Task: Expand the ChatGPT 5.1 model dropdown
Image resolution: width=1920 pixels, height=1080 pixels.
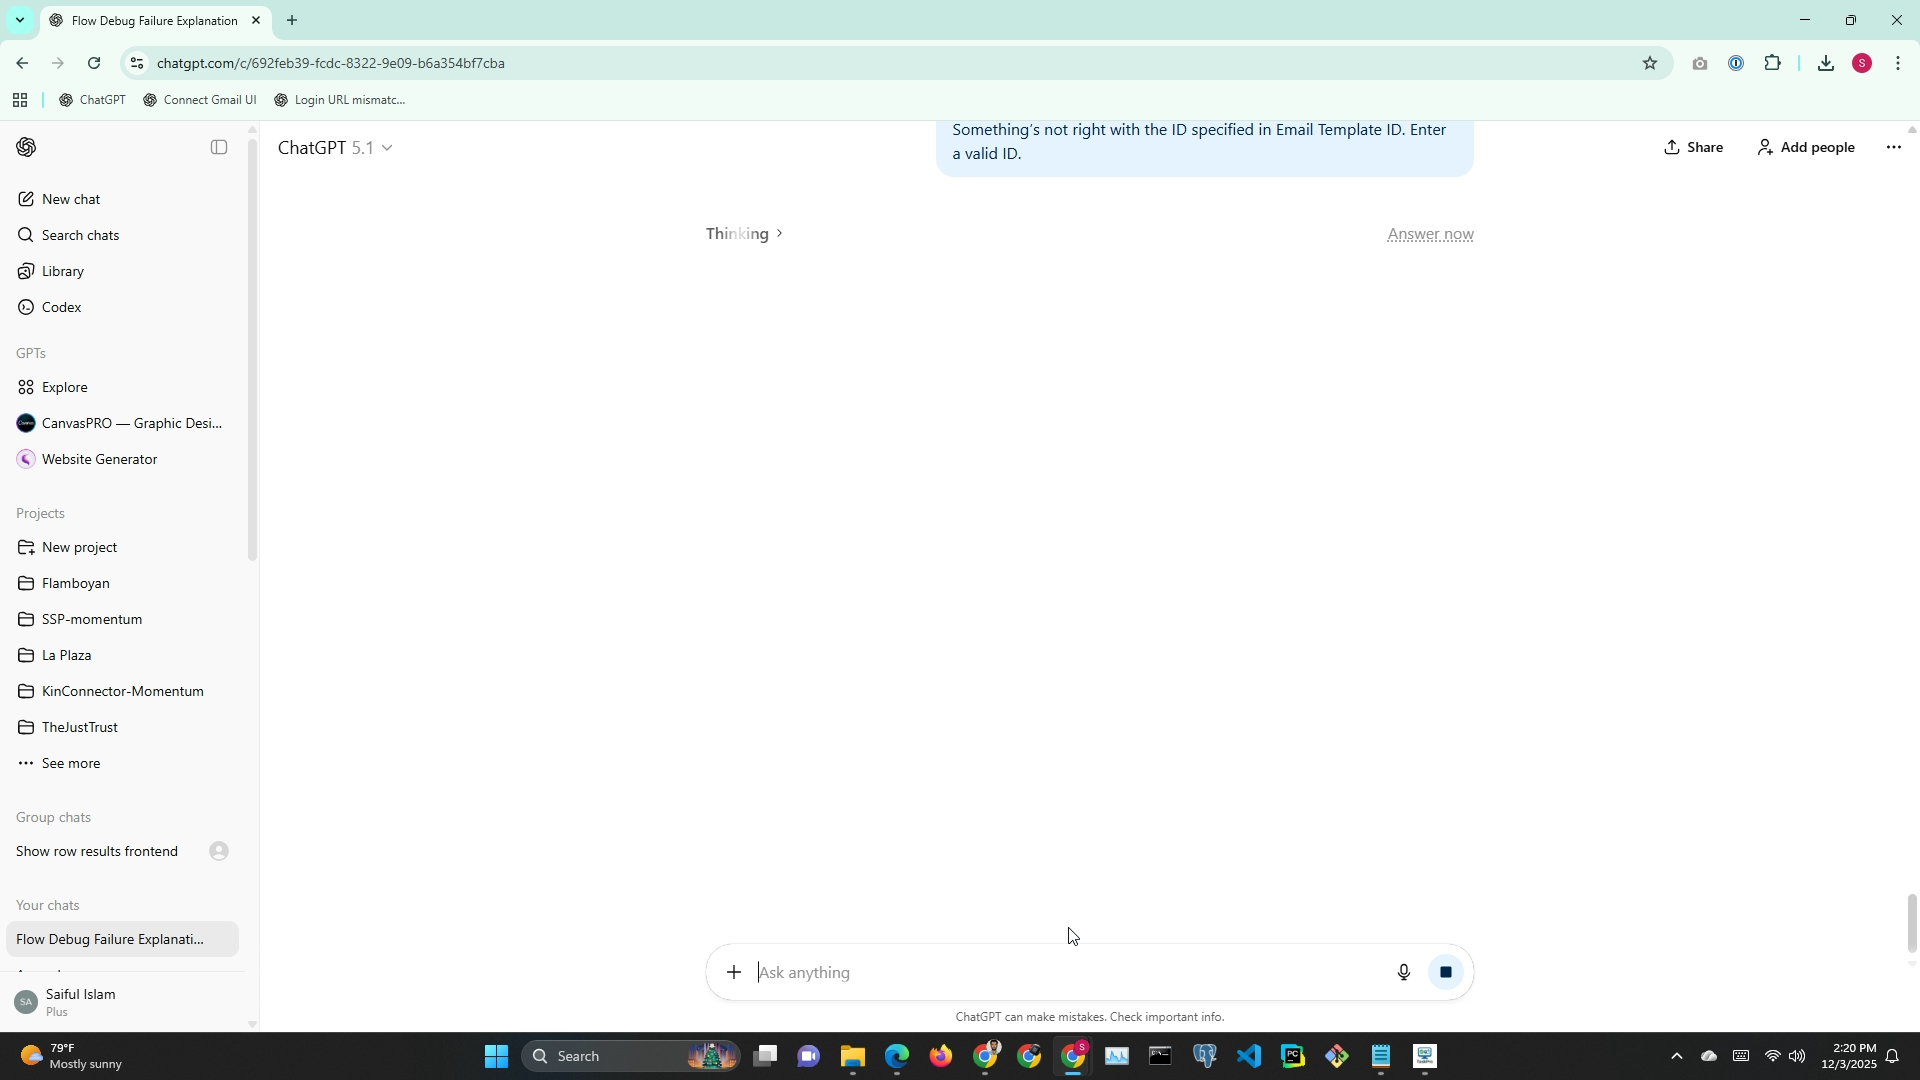Action: point(335,147)
